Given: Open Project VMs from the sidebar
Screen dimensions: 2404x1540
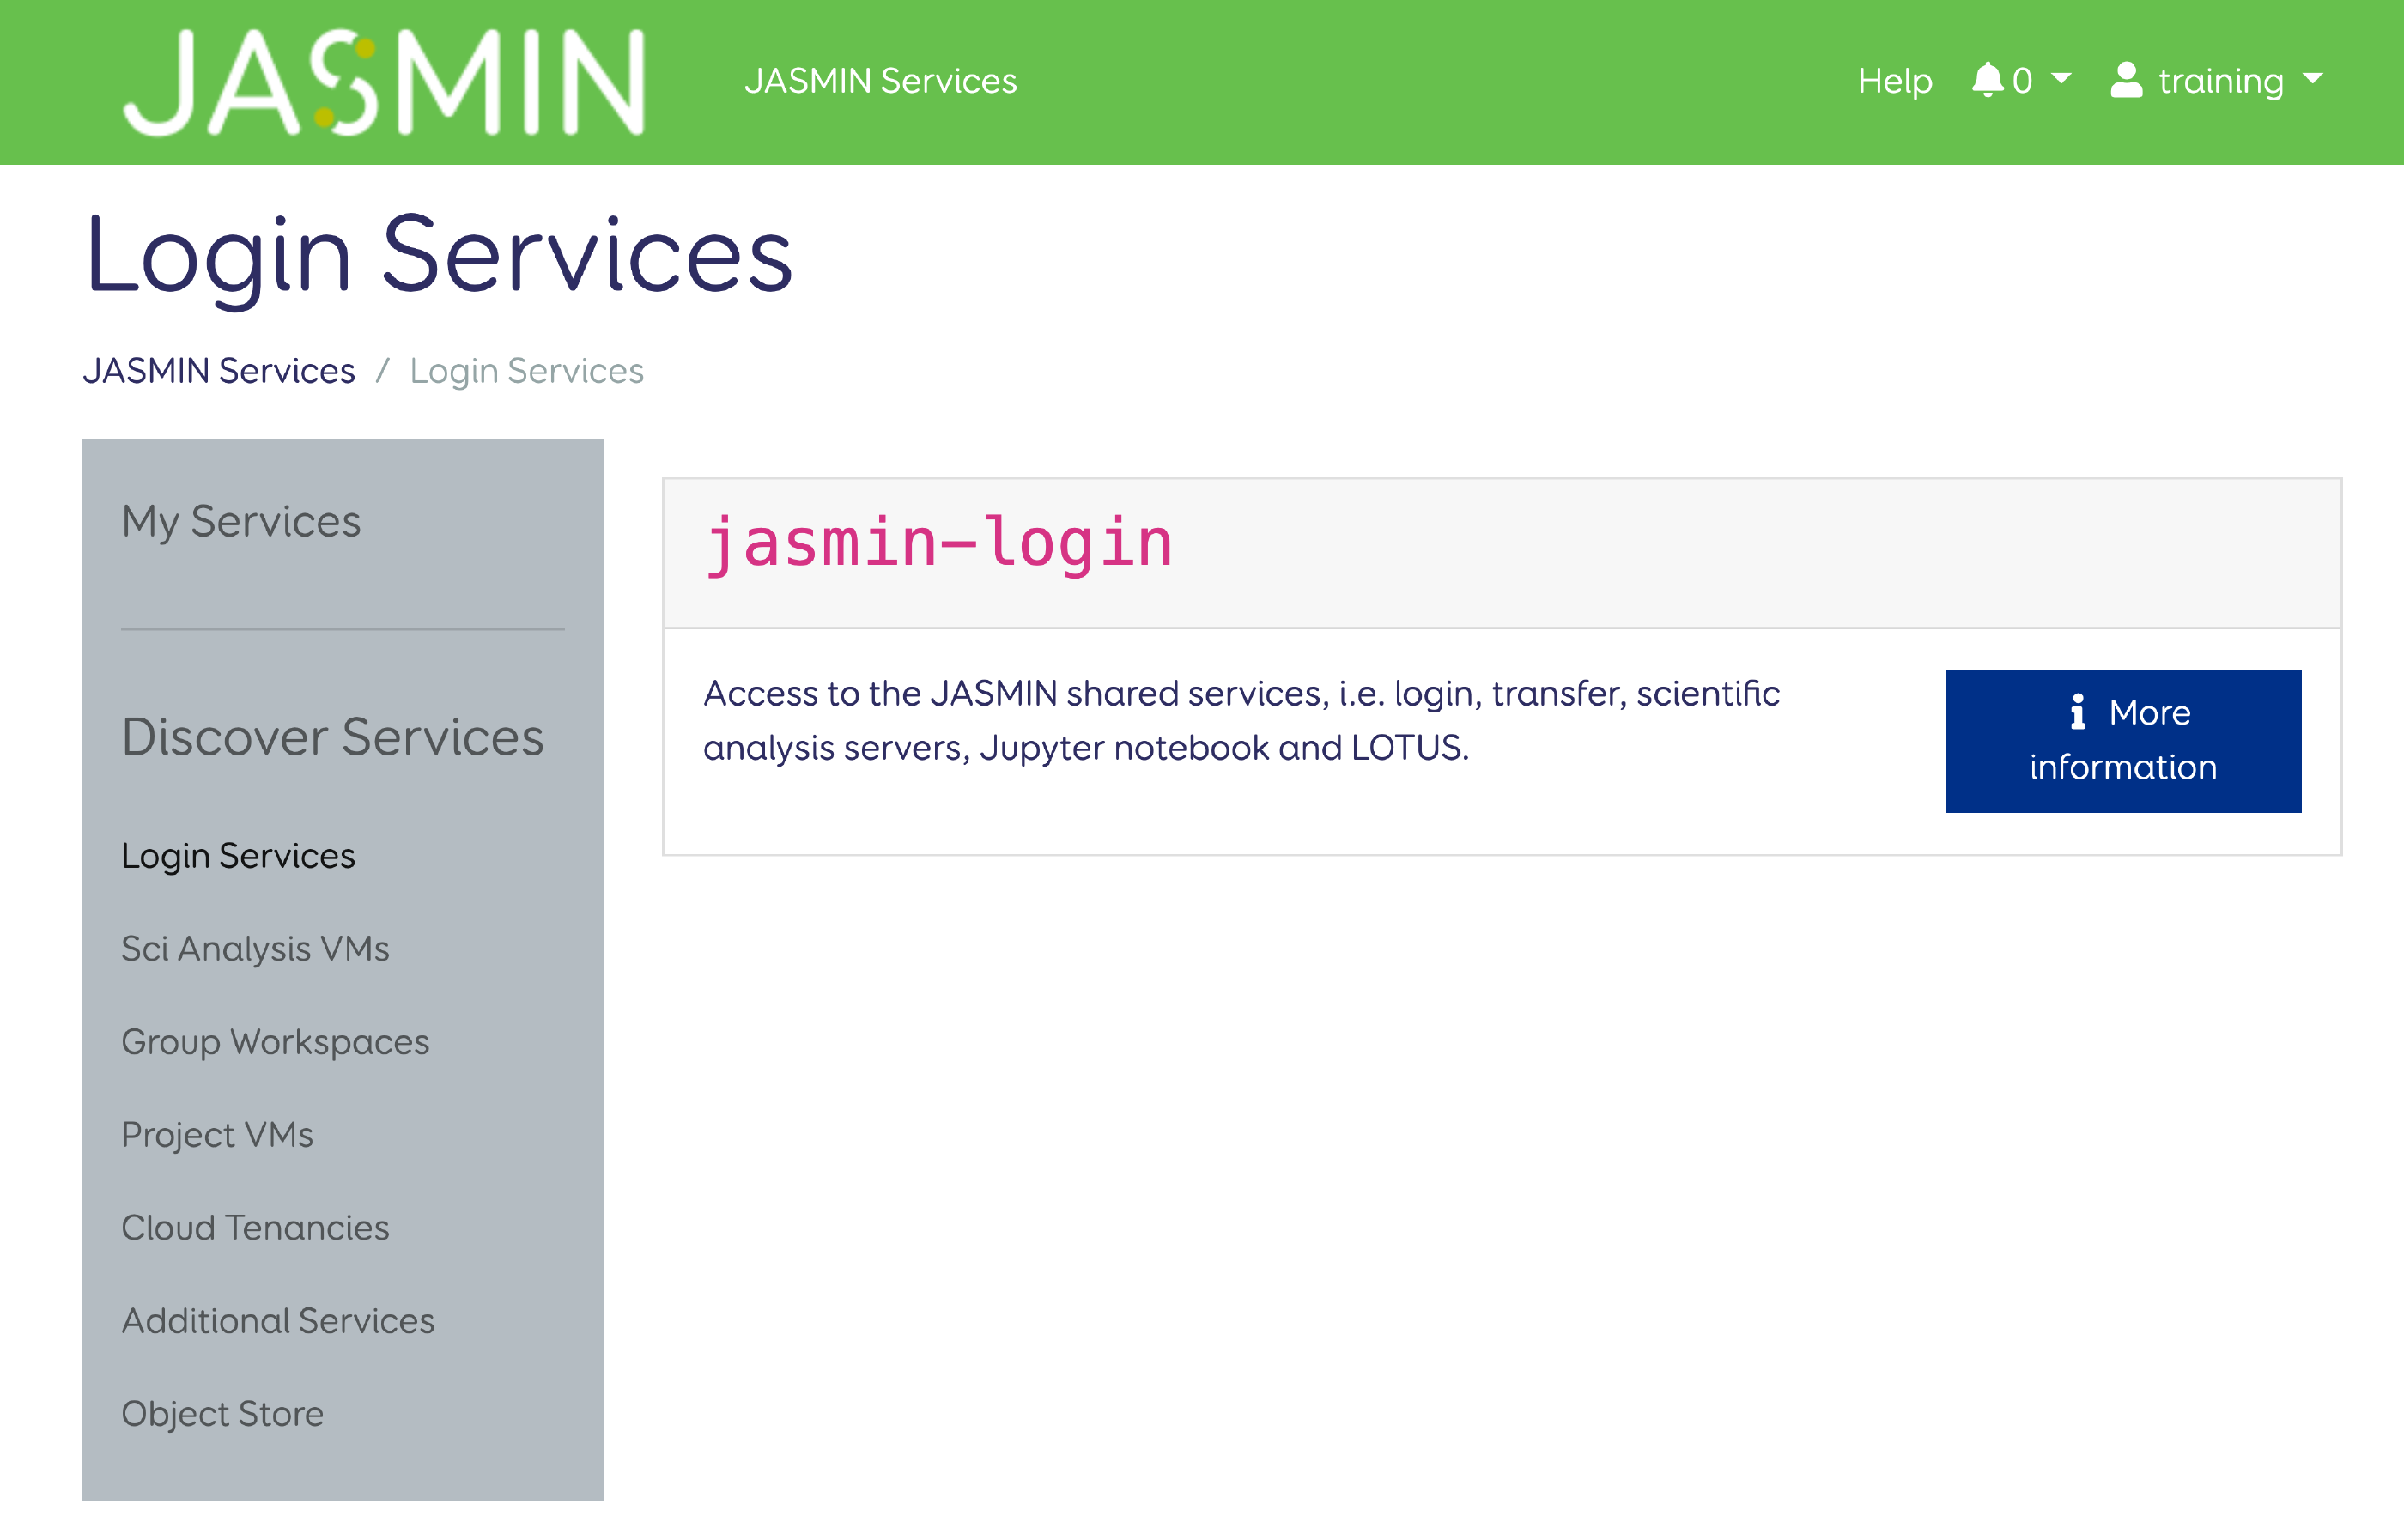Looking at the screenshot, I should [x=217, y=1135].
